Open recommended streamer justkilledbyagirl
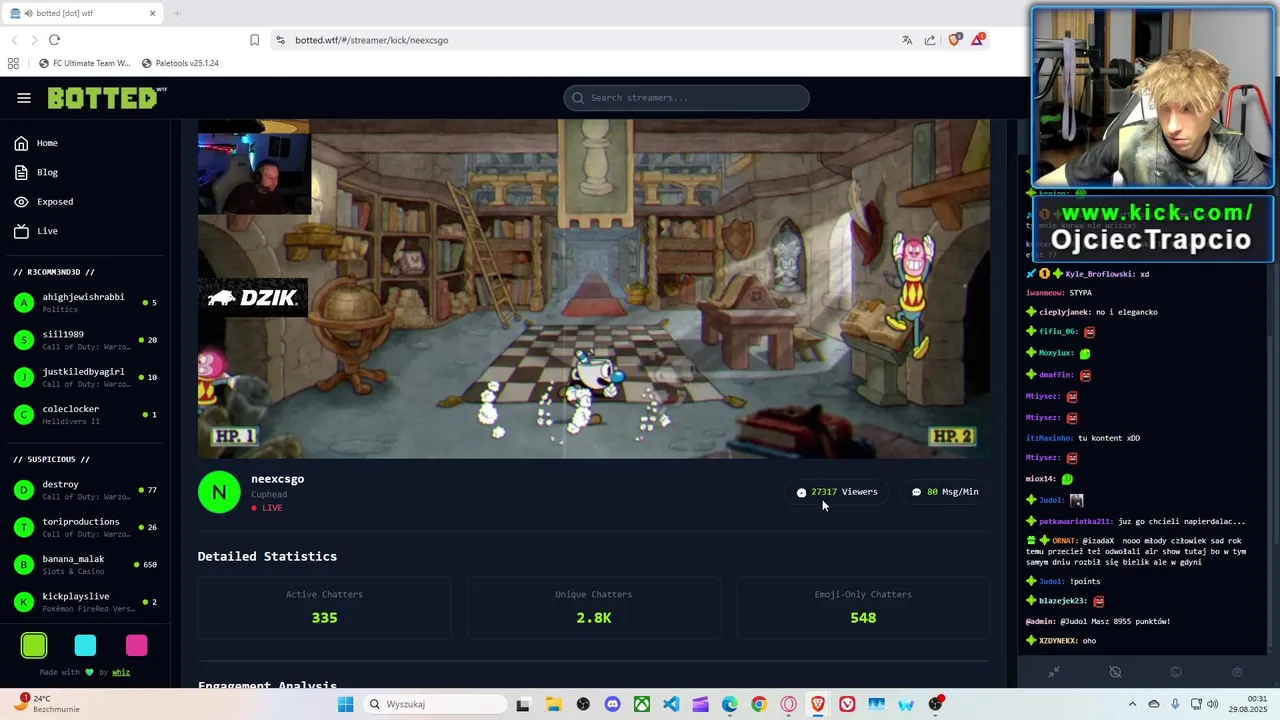This screenshot has width=1280, height=720. click(x=85, y=377)
